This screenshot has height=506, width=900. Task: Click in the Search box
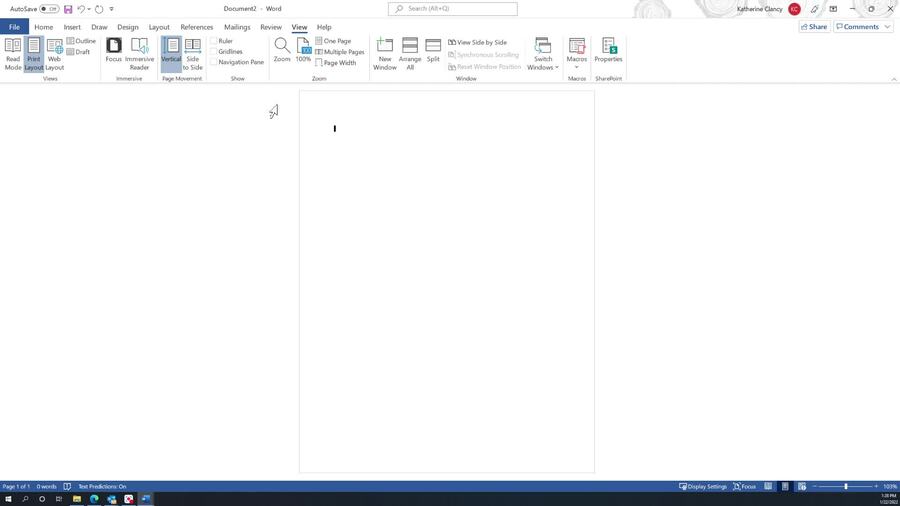(x=453, y=9)
